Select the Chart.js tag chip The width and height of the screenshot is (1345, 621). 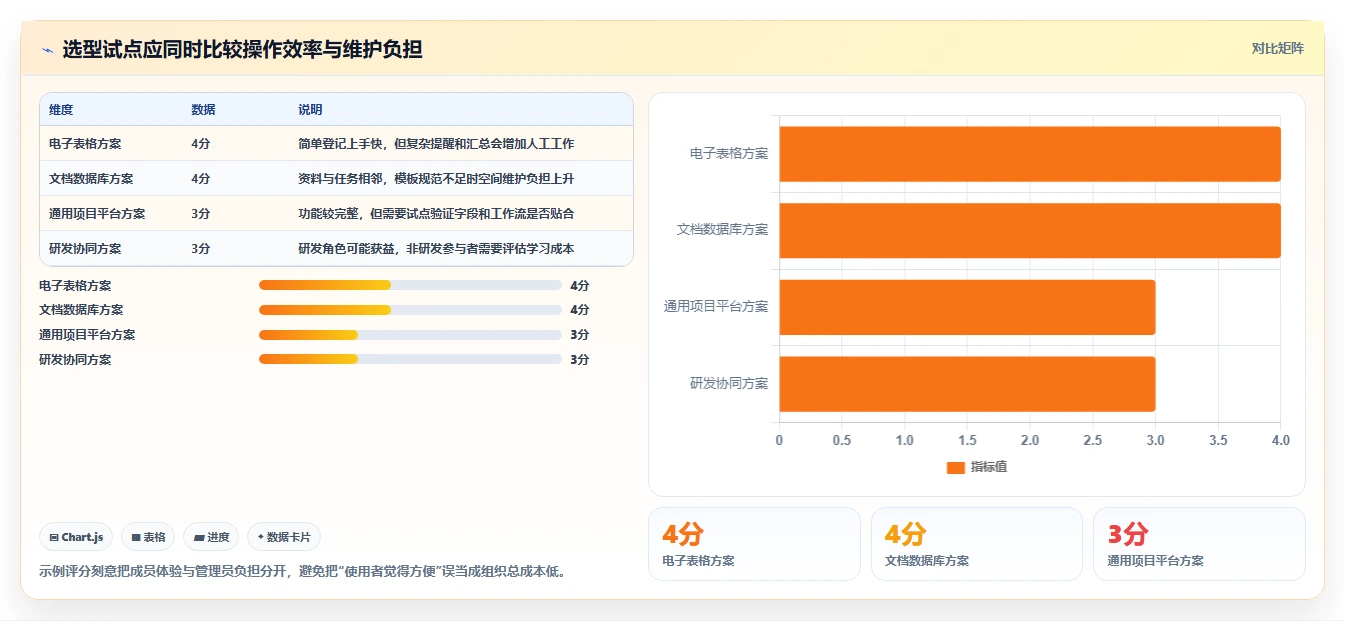click(76, 537)
